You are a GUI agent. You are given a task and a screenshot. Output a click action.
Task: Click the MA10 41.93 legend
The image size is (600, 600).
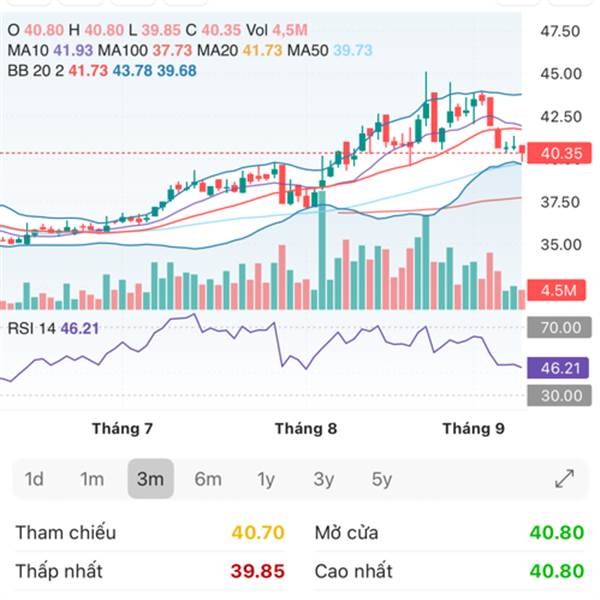point(50,51)
